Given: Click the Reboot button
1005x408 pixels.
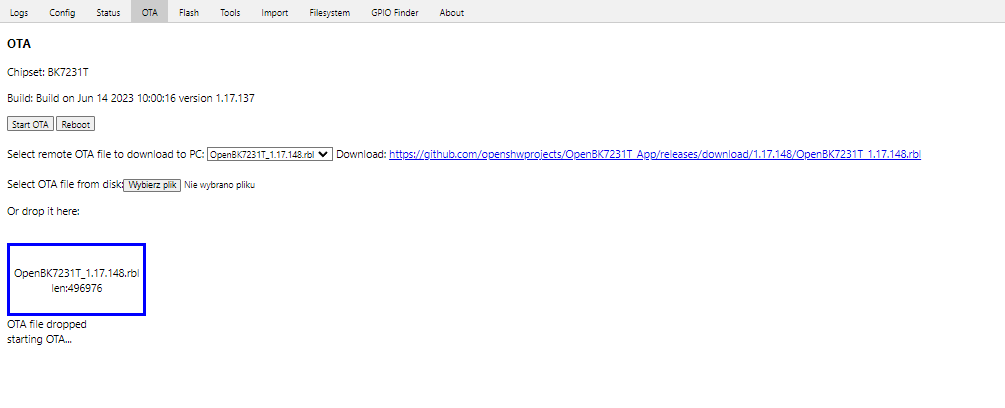Looking at the screenshot, I should click(76, 124).
